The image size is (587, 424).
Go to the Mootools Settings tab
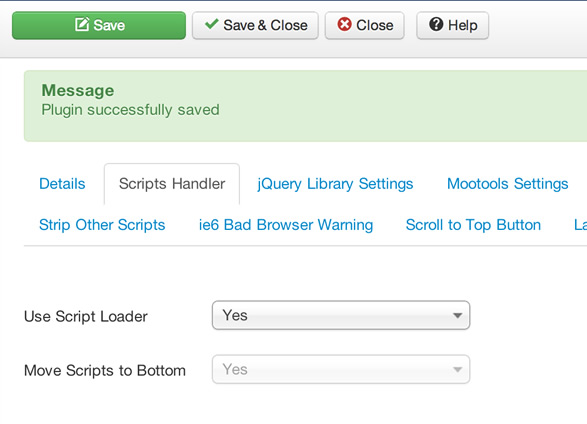click(x=508, y=184)
